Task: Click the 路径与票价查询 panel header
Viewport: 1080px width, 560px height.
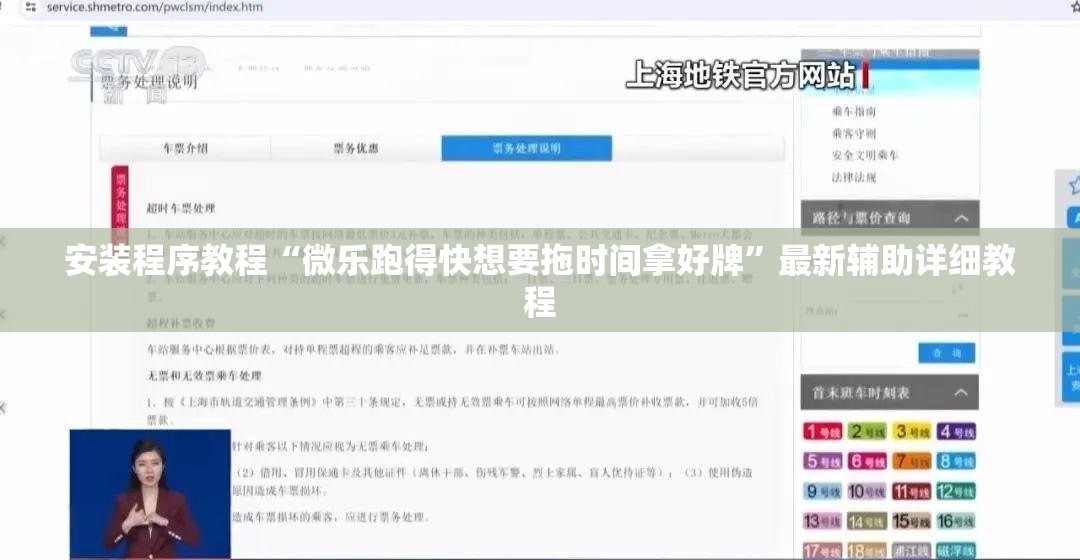Action: pos(889,218)
